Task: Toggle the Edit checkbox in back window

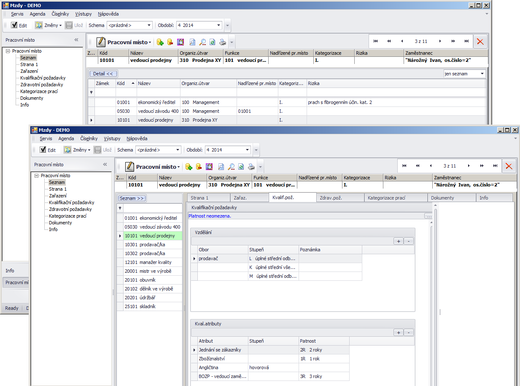Action: [x=14, y=25]
